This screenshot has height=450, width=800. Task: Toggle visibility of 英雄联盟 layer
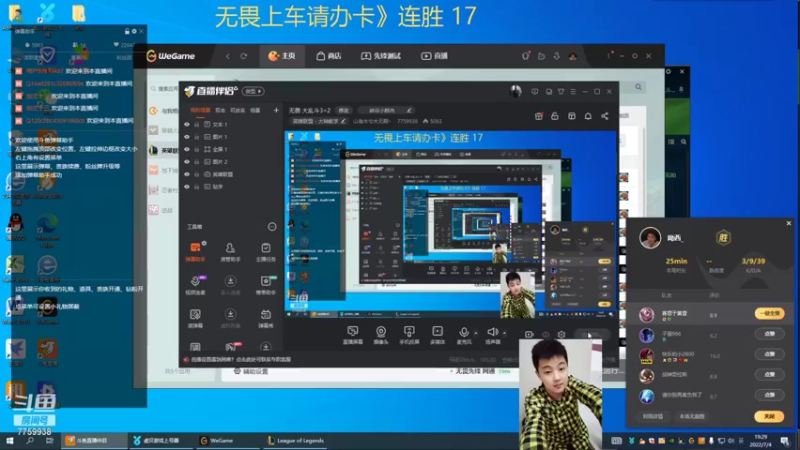click(187, 174)
